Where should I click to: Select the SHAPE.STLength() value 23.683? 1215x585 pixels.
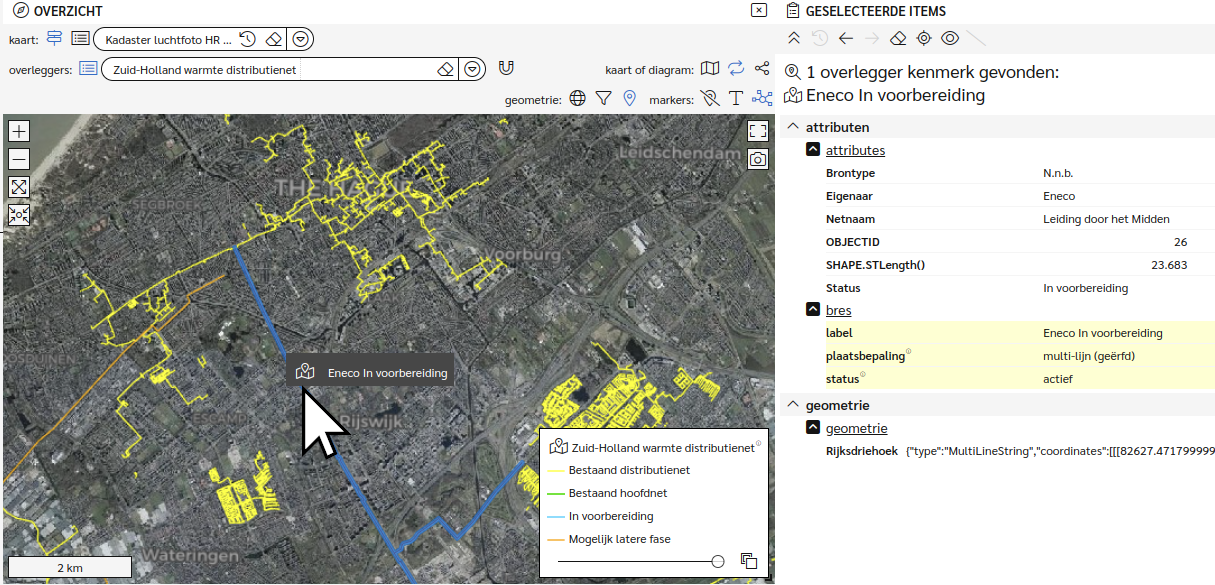[x=1169, y=265]
